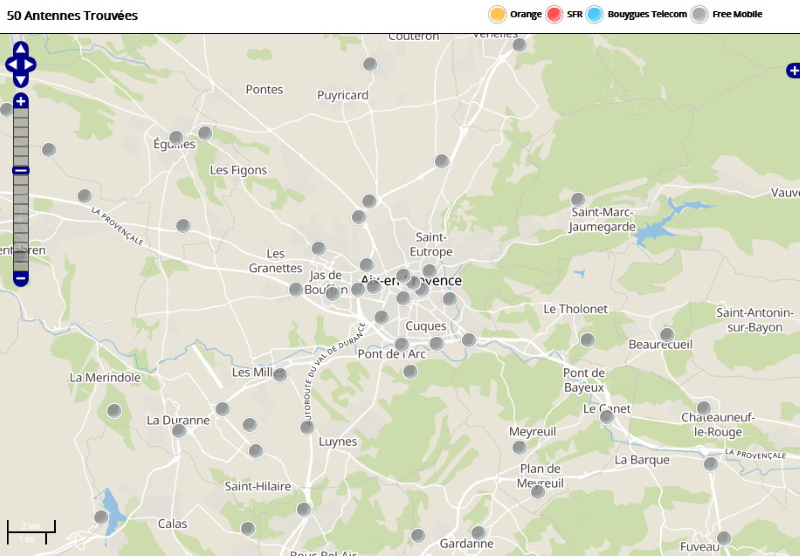Image resolution: width=800 pixels, height=556 pixels.
Task: Zoom in with the plus button
Action: tap(20, 101)
